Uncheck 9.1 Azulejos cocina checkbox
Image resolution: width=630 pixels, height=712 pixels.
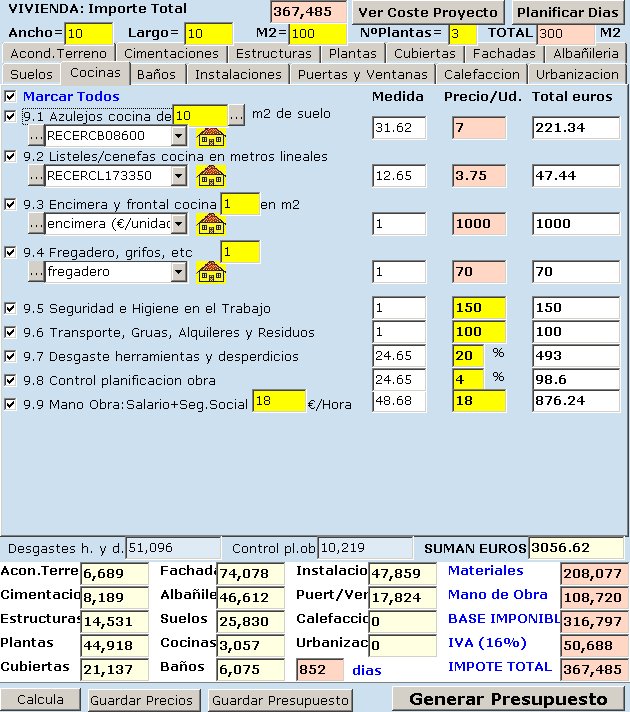point(10,116)
